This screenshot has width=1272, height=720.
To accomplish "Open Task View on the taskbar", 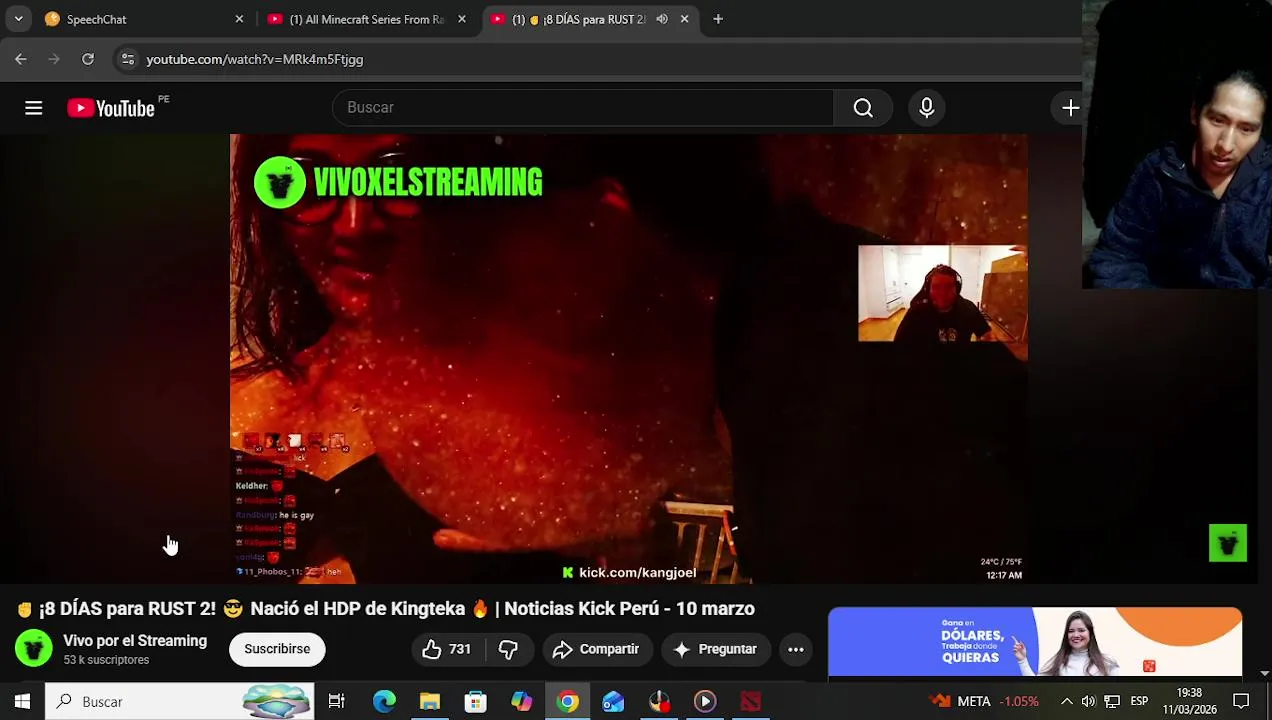I will pyautogui.click(x=336, y=701).
